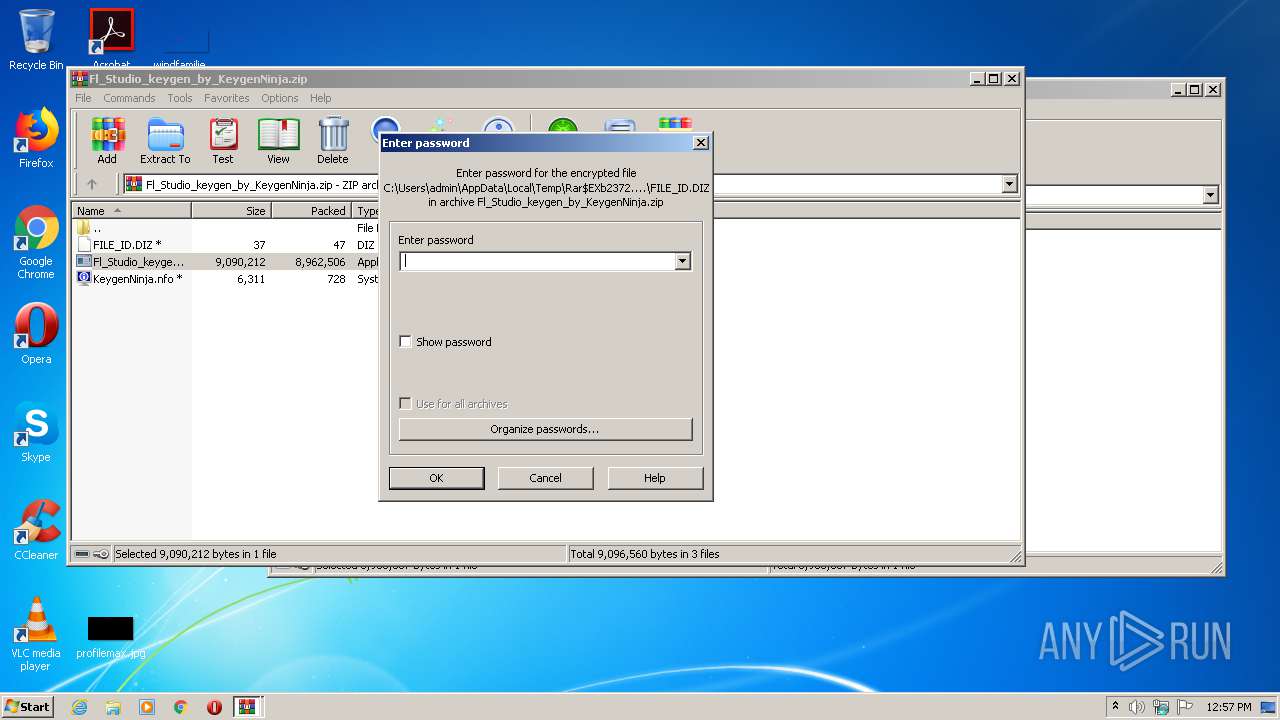Click 'Selected 9,090,212 bytes in 1 file' status
The height and width of the screenshot is (720, 1280).
(196, 554)
